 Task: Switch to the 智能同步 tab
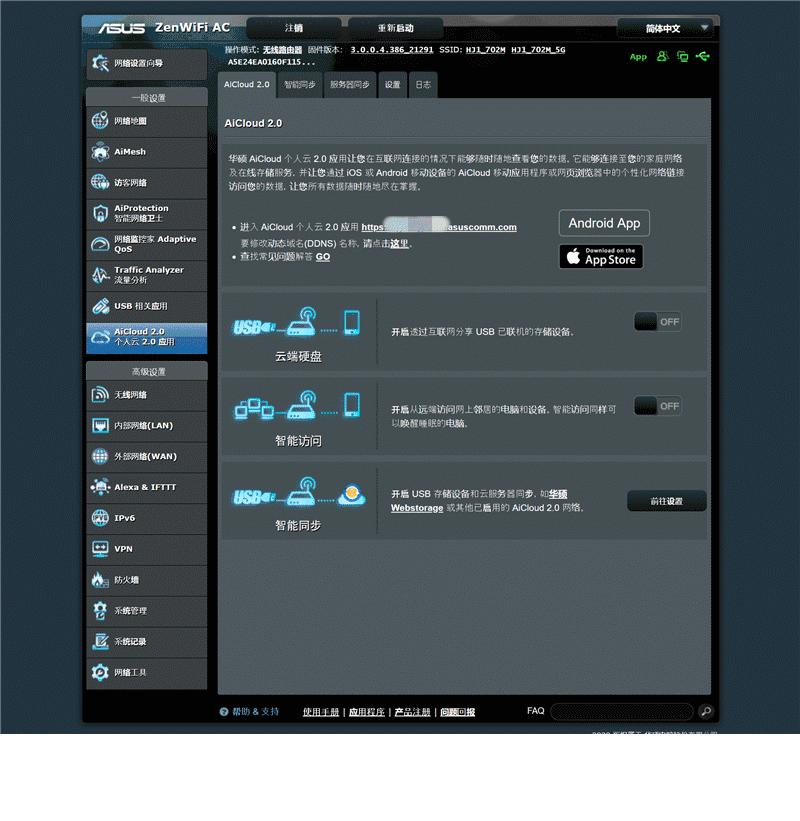click(299, 85)
